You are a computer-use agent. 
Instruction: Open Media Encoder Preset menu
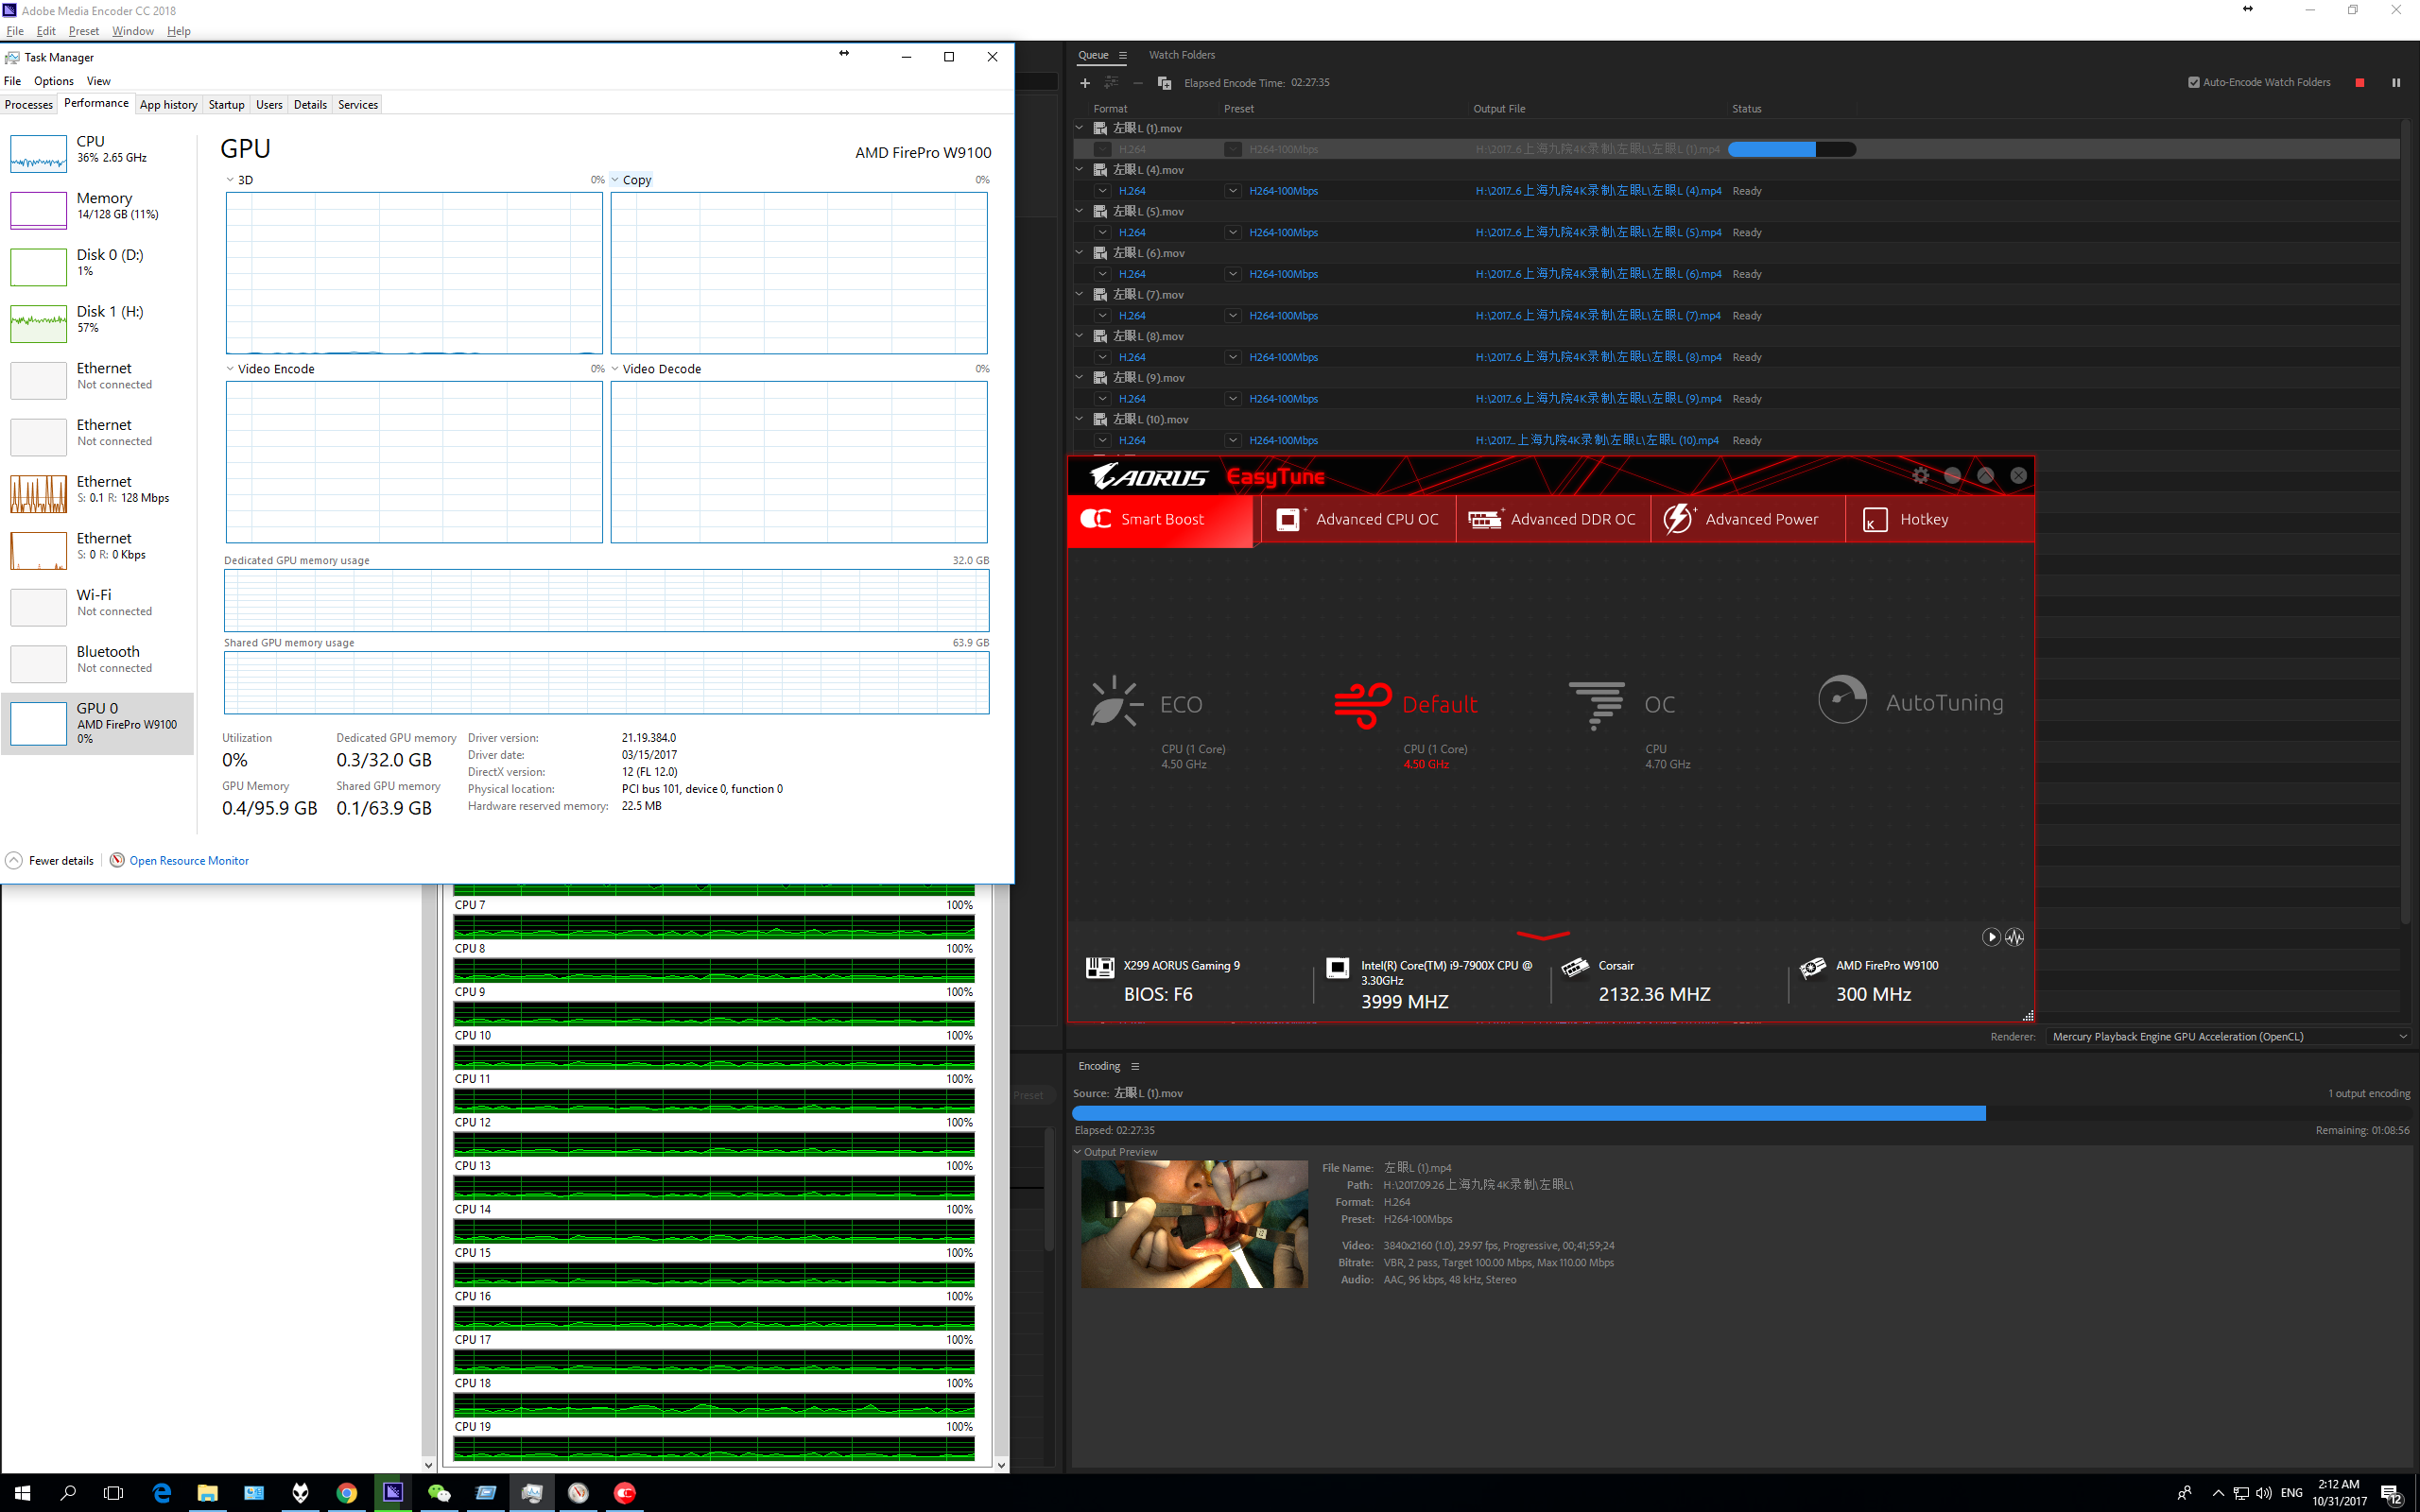pyautogui.click(x=83, y=31)
